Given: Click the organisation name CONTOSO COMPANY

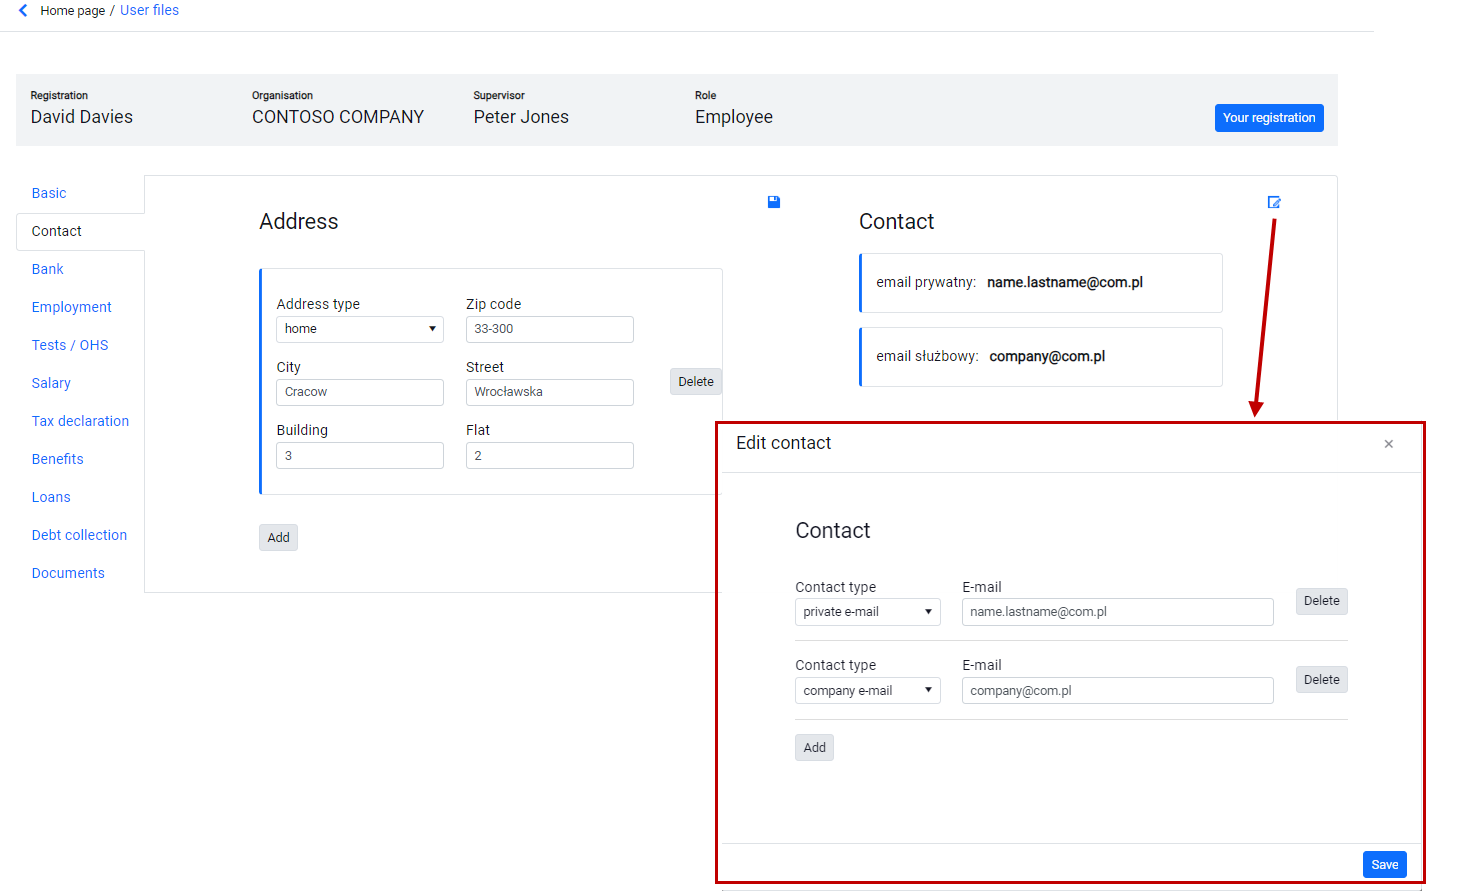Looking at the screenshot, I should pyautogui.click(x=338, y=117).
